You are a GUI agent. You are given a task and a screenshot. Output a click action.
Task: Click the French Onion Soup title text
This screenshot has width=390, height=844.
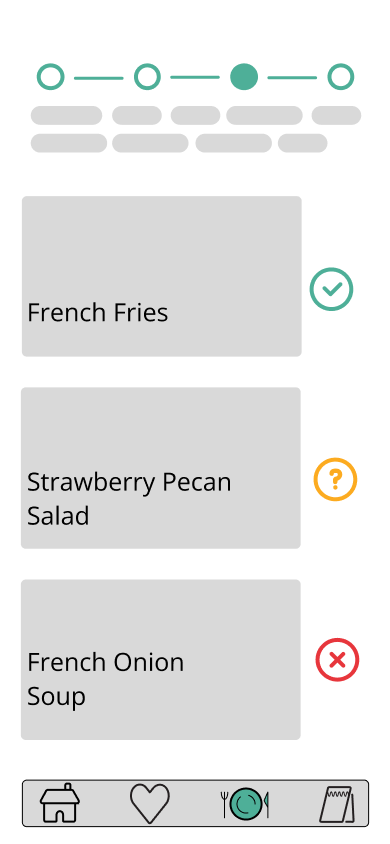105,679
